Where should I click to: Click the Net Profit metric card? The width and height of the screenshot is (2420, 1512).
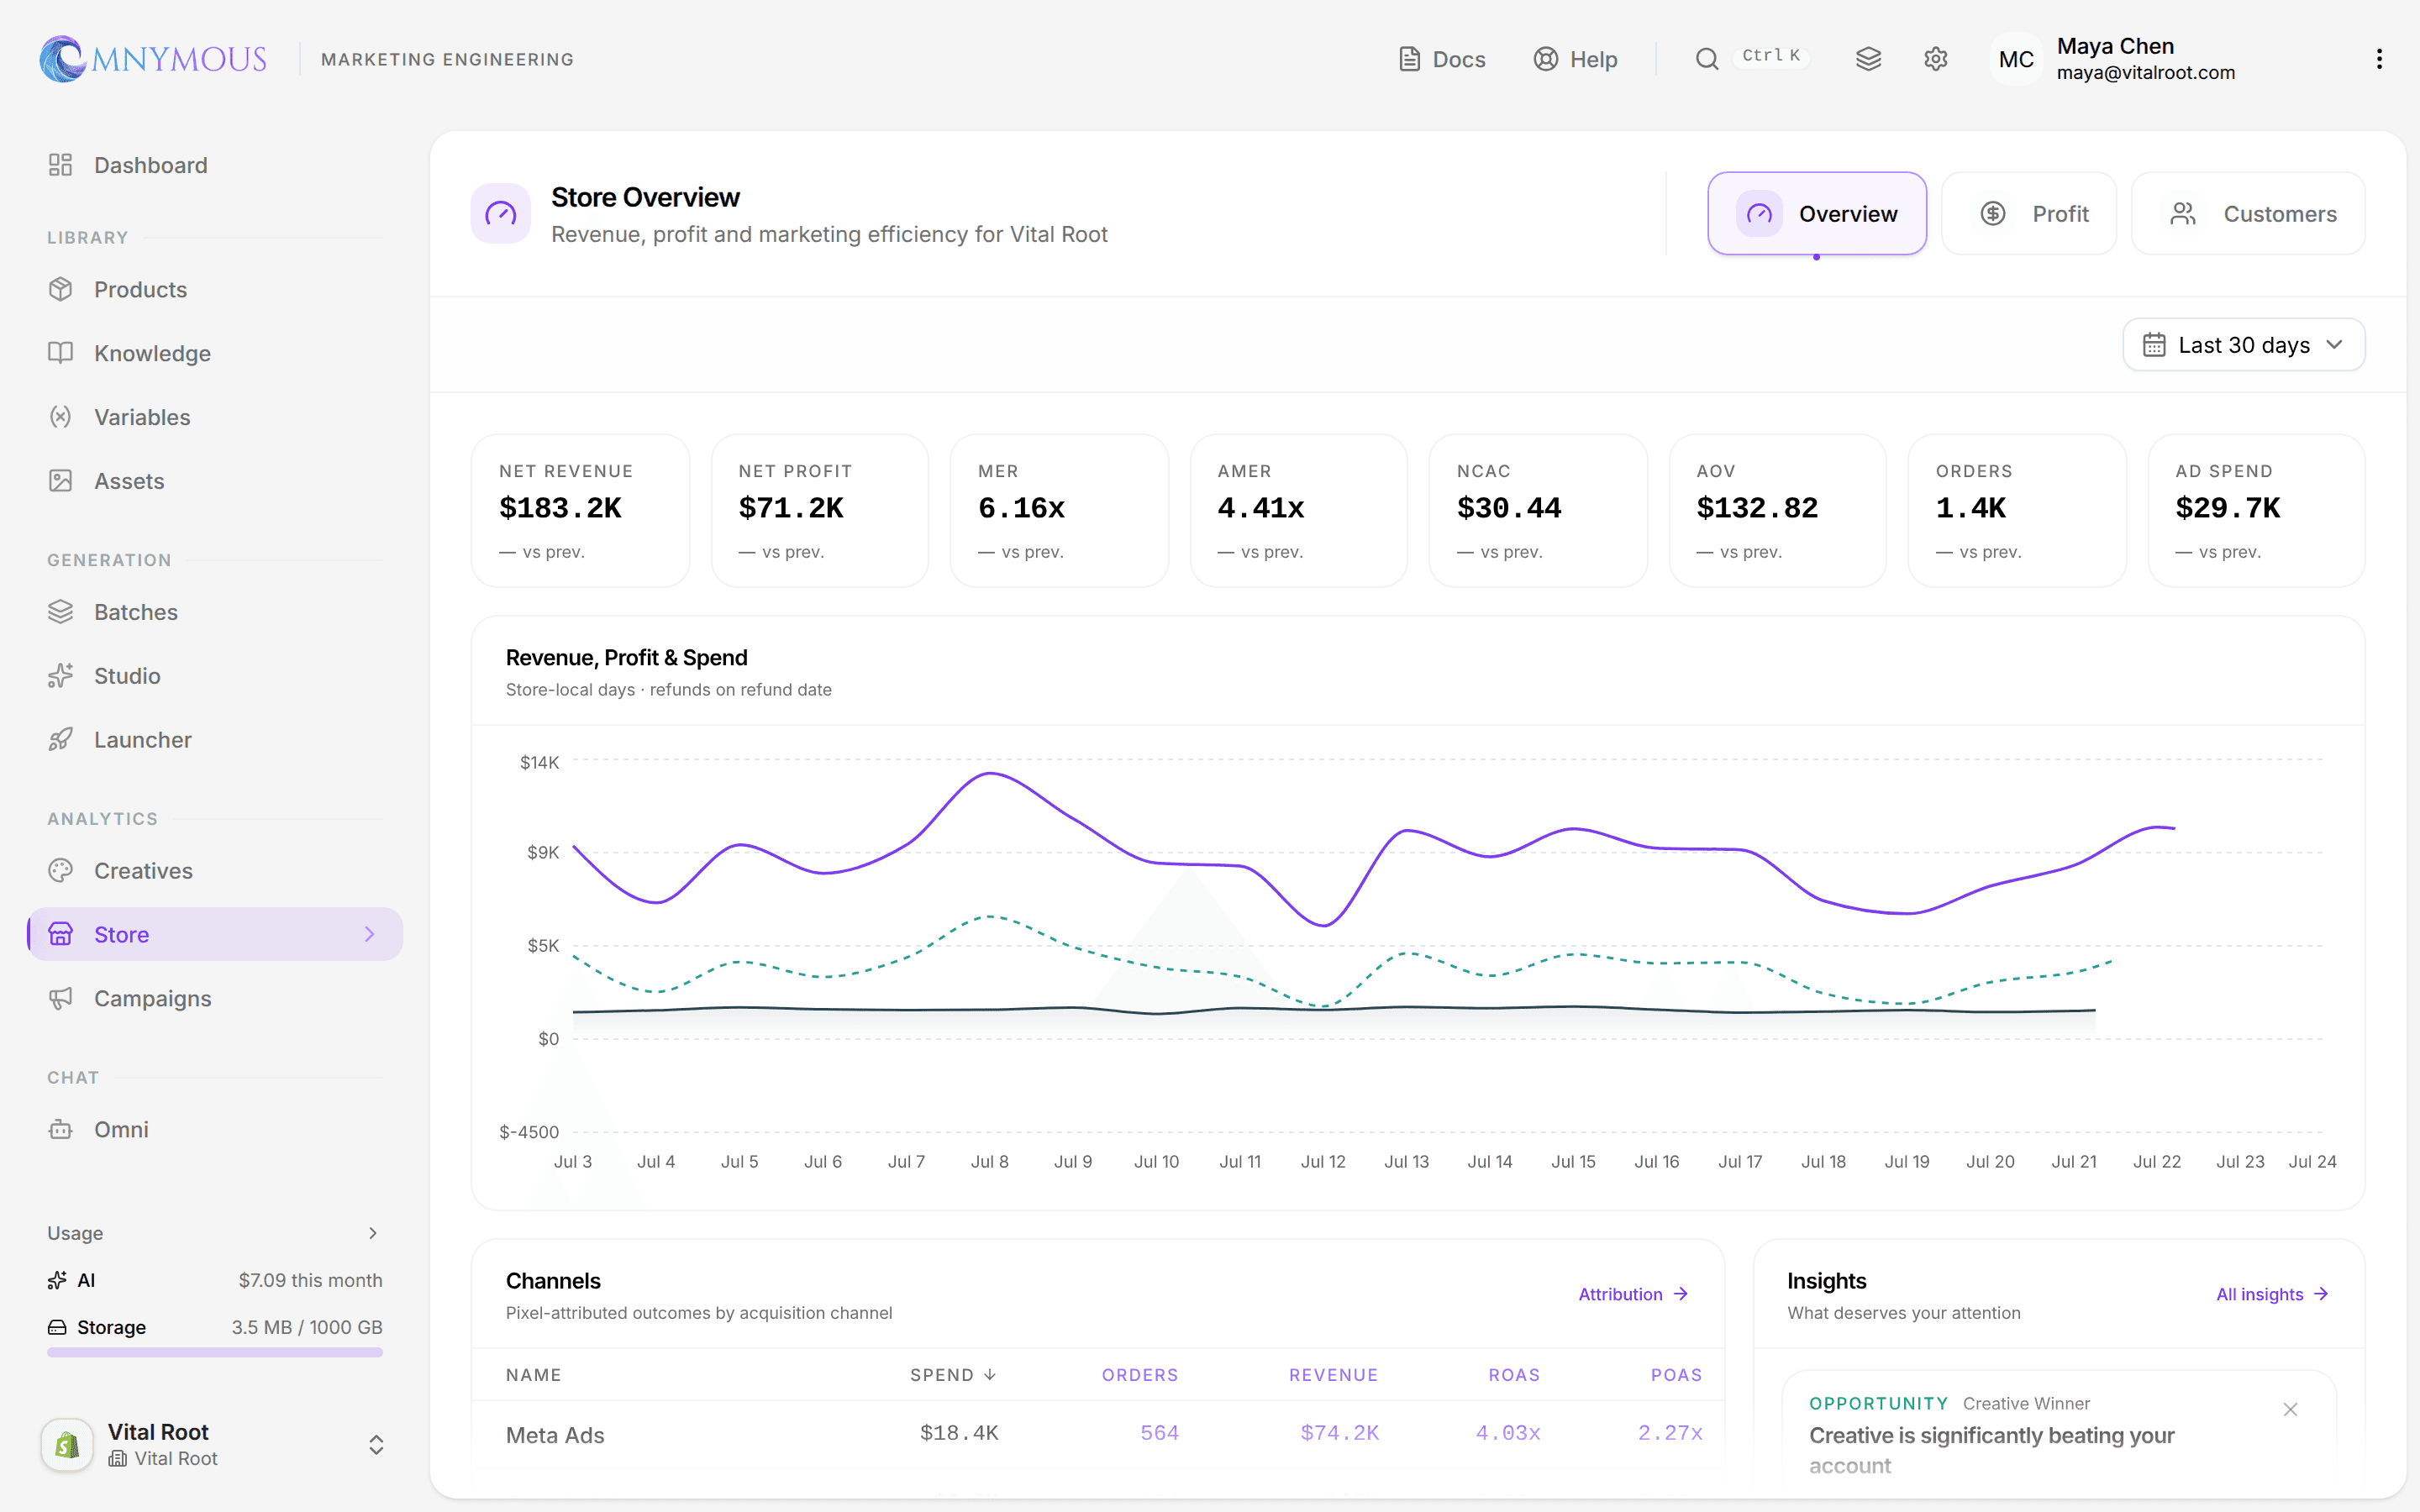pos(819,510)
